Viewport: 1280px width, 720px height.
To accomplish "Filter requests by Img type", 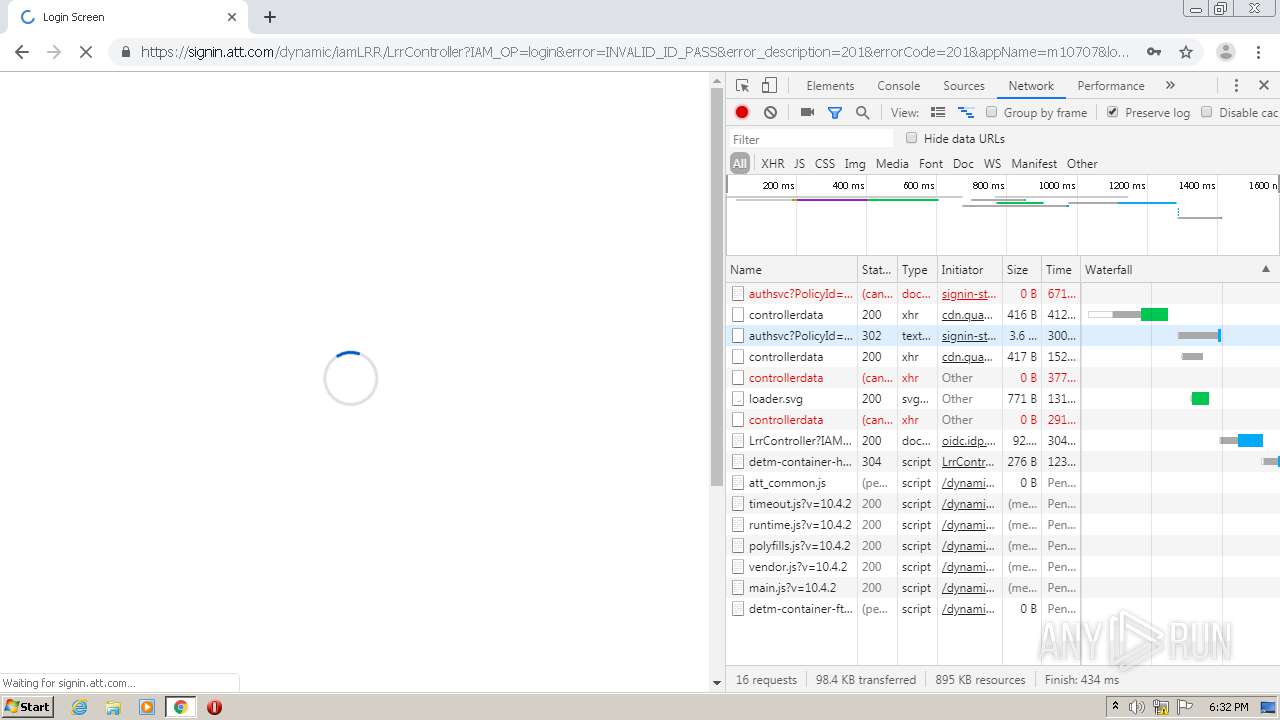I will 855,164.
